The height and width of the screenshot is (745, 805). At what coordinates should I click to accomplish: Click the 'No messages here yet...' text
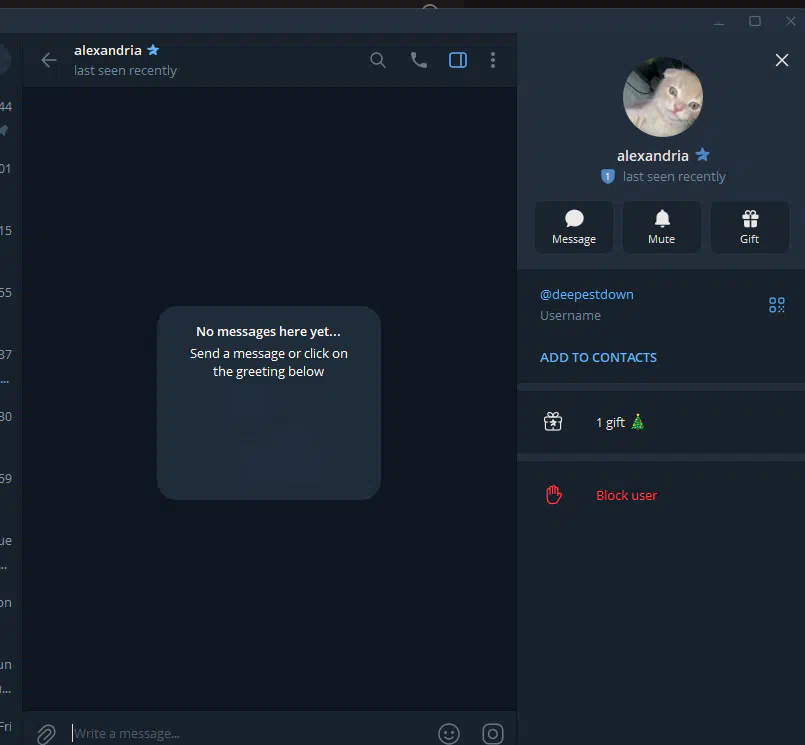point(268,332)
